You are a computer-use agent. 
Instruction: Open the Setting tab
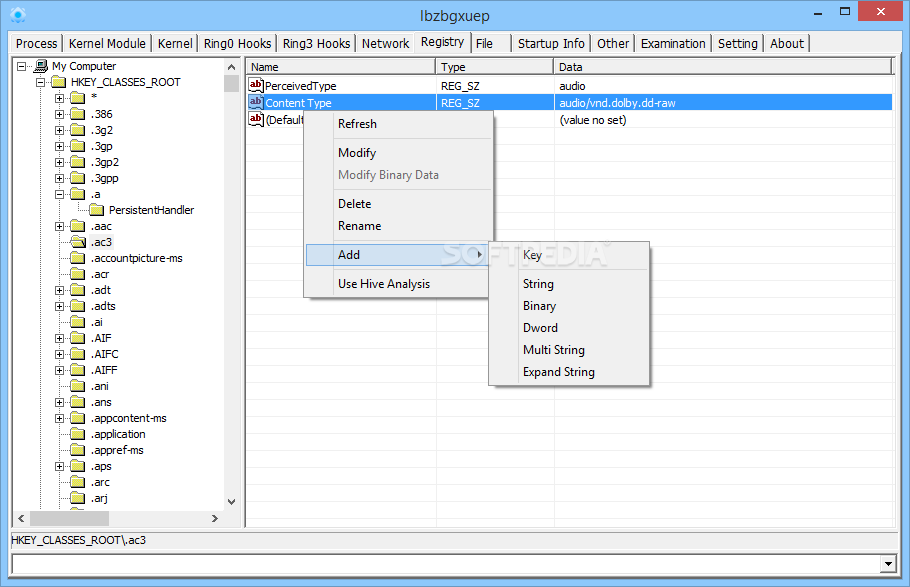(x=738, y=44)
